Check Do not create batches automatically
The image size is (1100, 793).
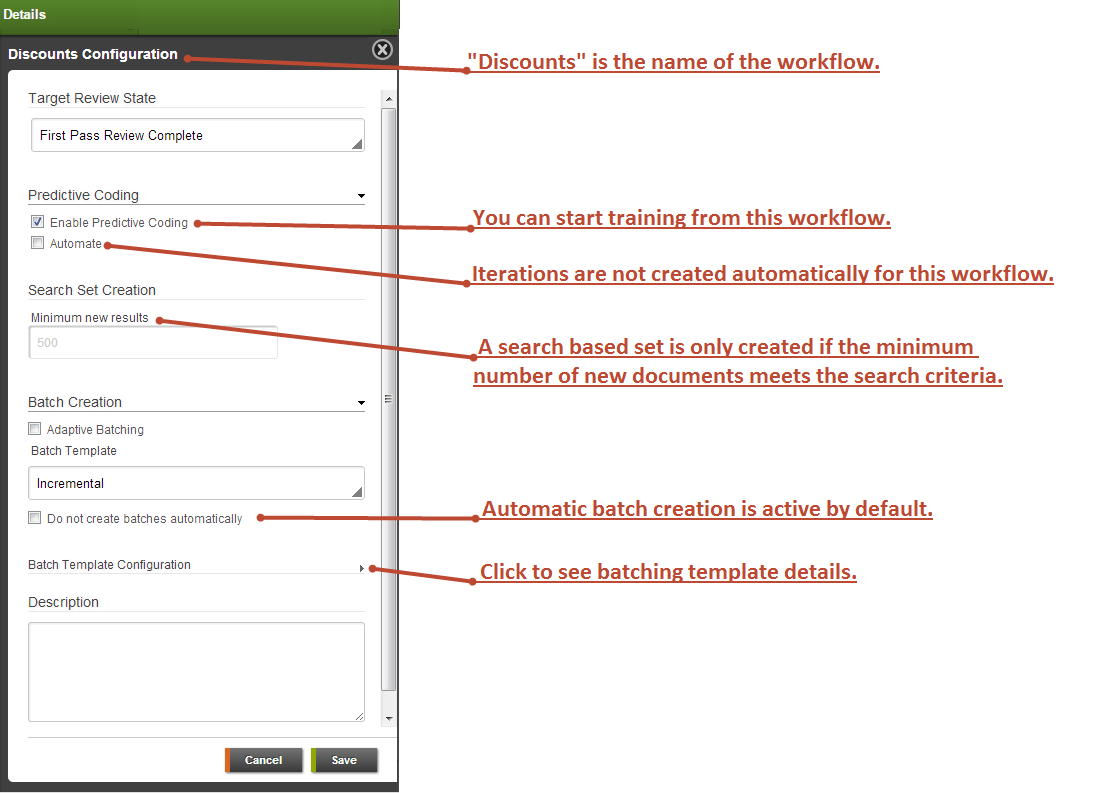[x=35, y=518]
